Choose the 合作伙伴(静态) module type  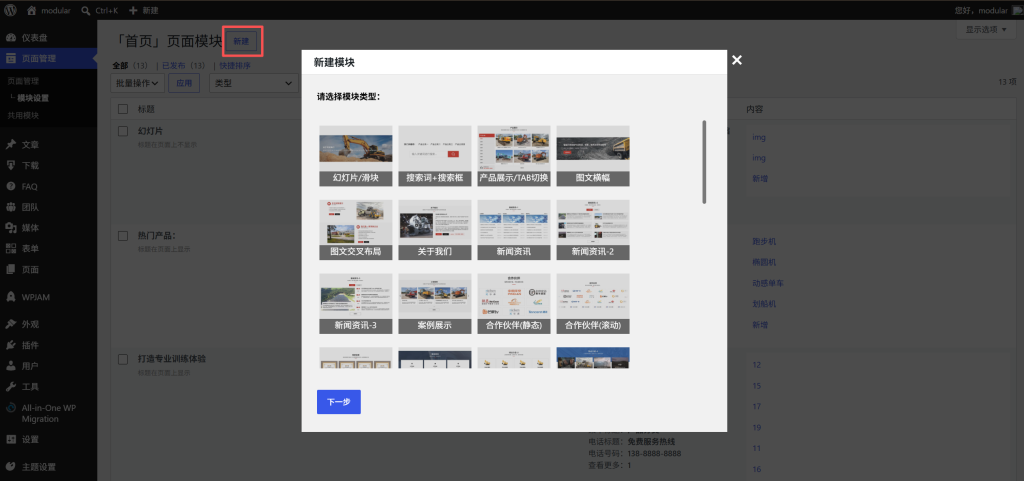(514, 303)
